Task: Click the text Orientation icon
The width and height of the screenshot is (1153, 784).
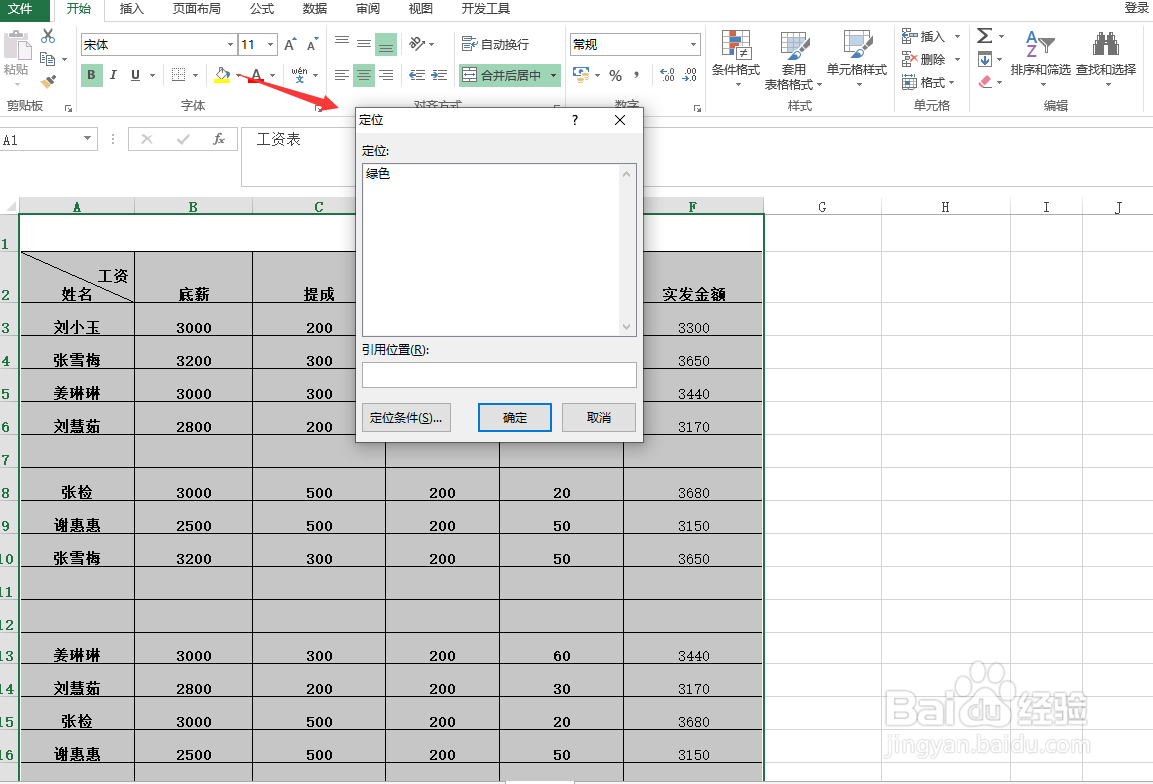Action: 417,44
